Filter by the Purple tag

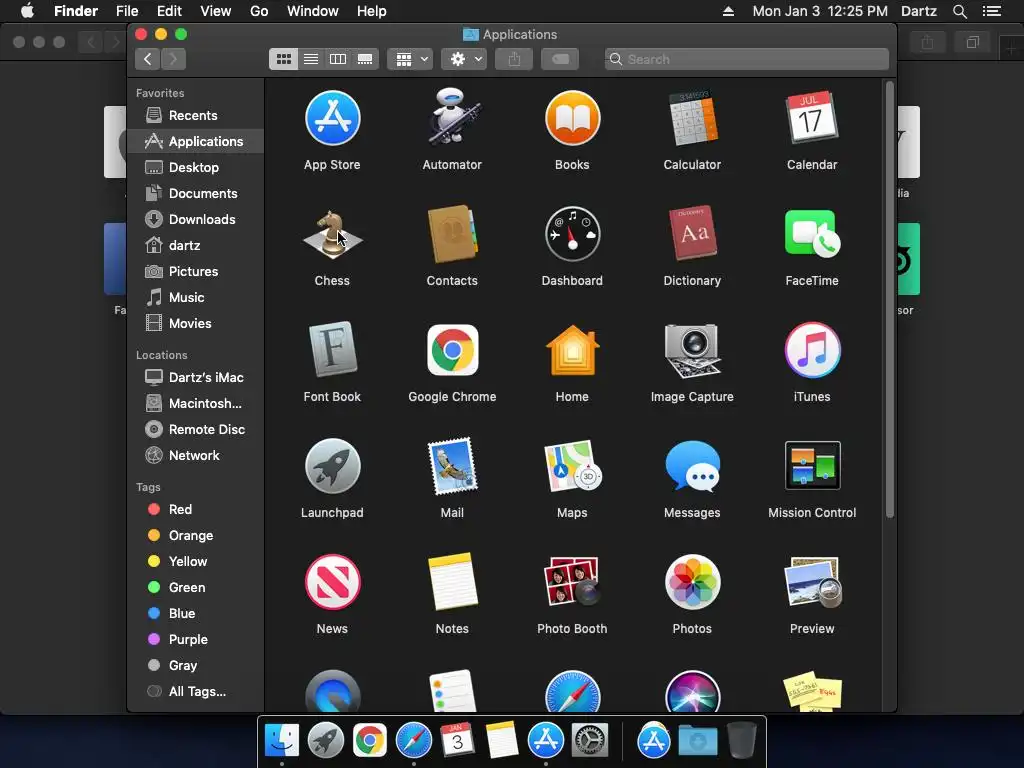click(x=196, y=640)
